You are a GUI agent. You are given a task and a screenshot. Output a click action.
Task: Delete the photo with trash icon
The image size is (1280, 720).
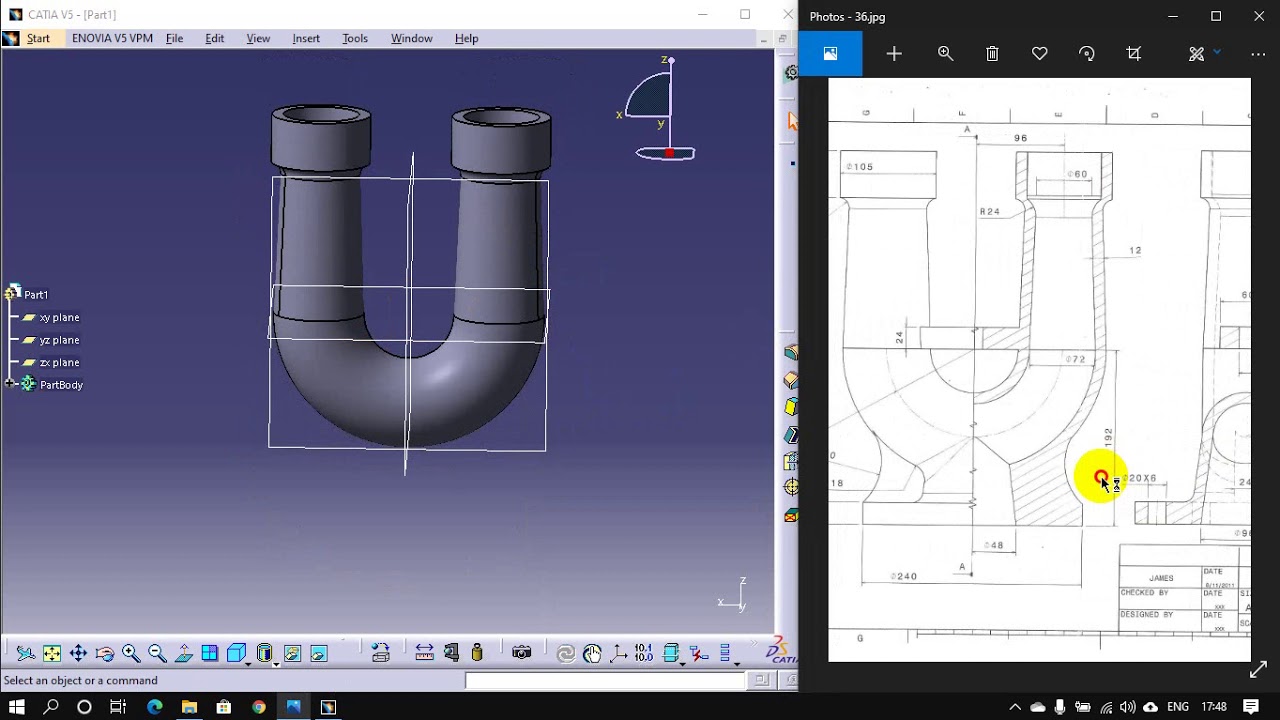pyautogui.click(x=992, y=54)
